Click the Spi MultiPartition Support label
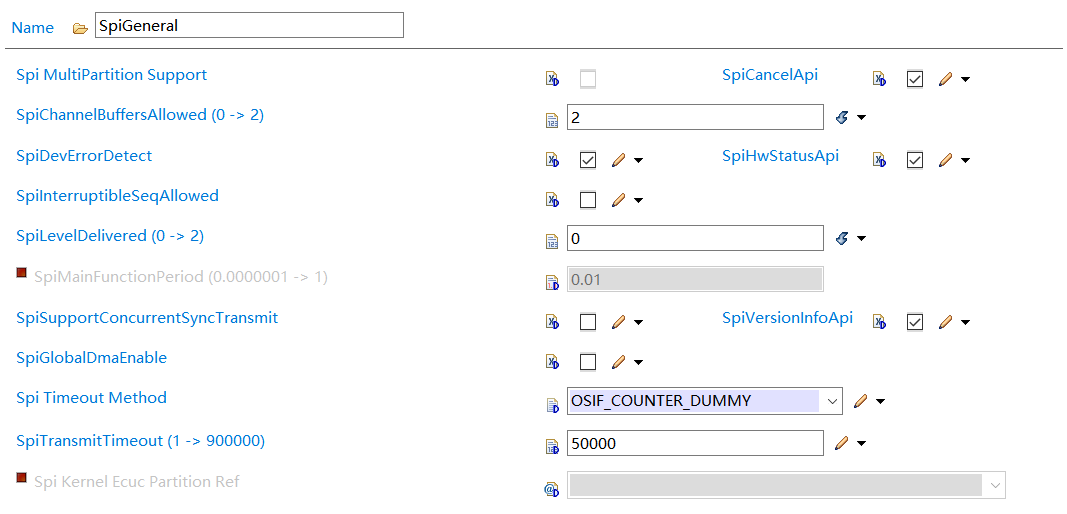The width and height of the screenshot is (1067, 514). (x=112, y=75)
